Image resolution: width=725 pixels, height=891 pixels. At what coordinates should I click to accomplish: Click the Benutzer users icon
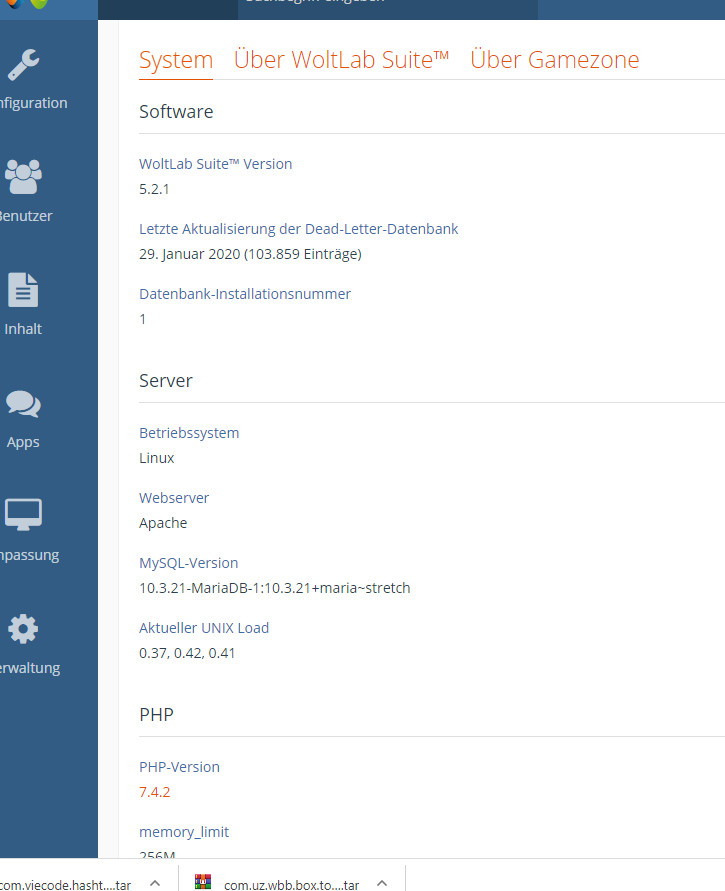point(23,177)
